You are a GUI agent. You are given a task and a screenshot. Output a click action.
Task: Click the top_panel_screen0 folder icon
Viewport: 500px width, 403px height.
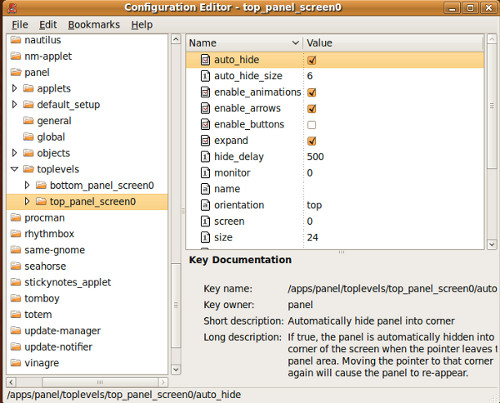click(41, 201)
